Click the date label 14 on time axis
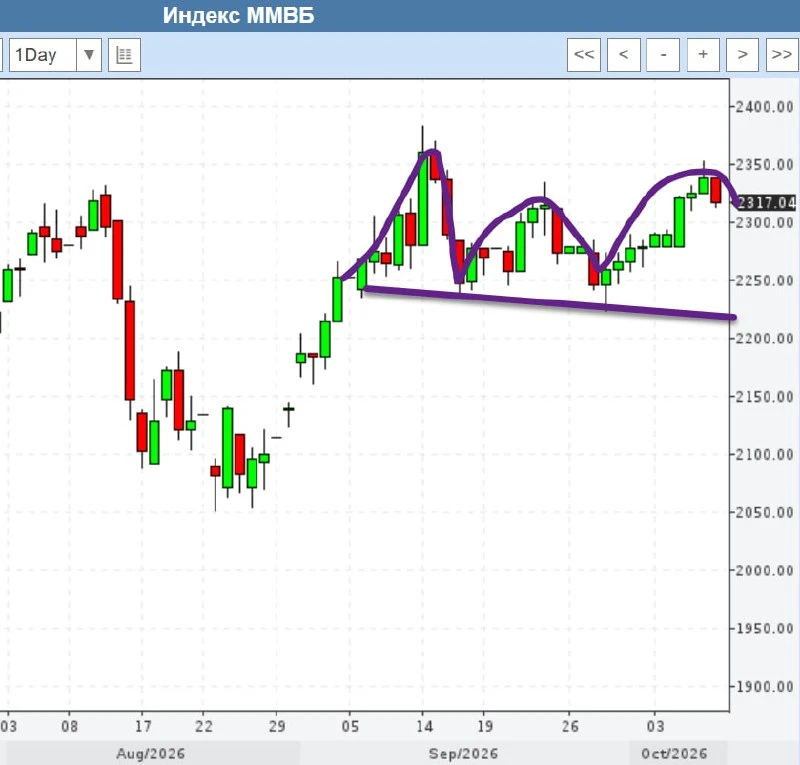800x765 pixels. (x=424, y=726)
